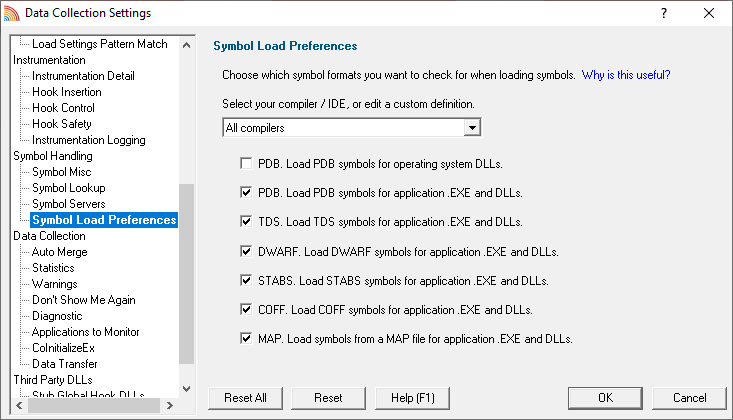Click the horizontal scroll left arrow
This screenshot has width=733, height=420.
19,406
